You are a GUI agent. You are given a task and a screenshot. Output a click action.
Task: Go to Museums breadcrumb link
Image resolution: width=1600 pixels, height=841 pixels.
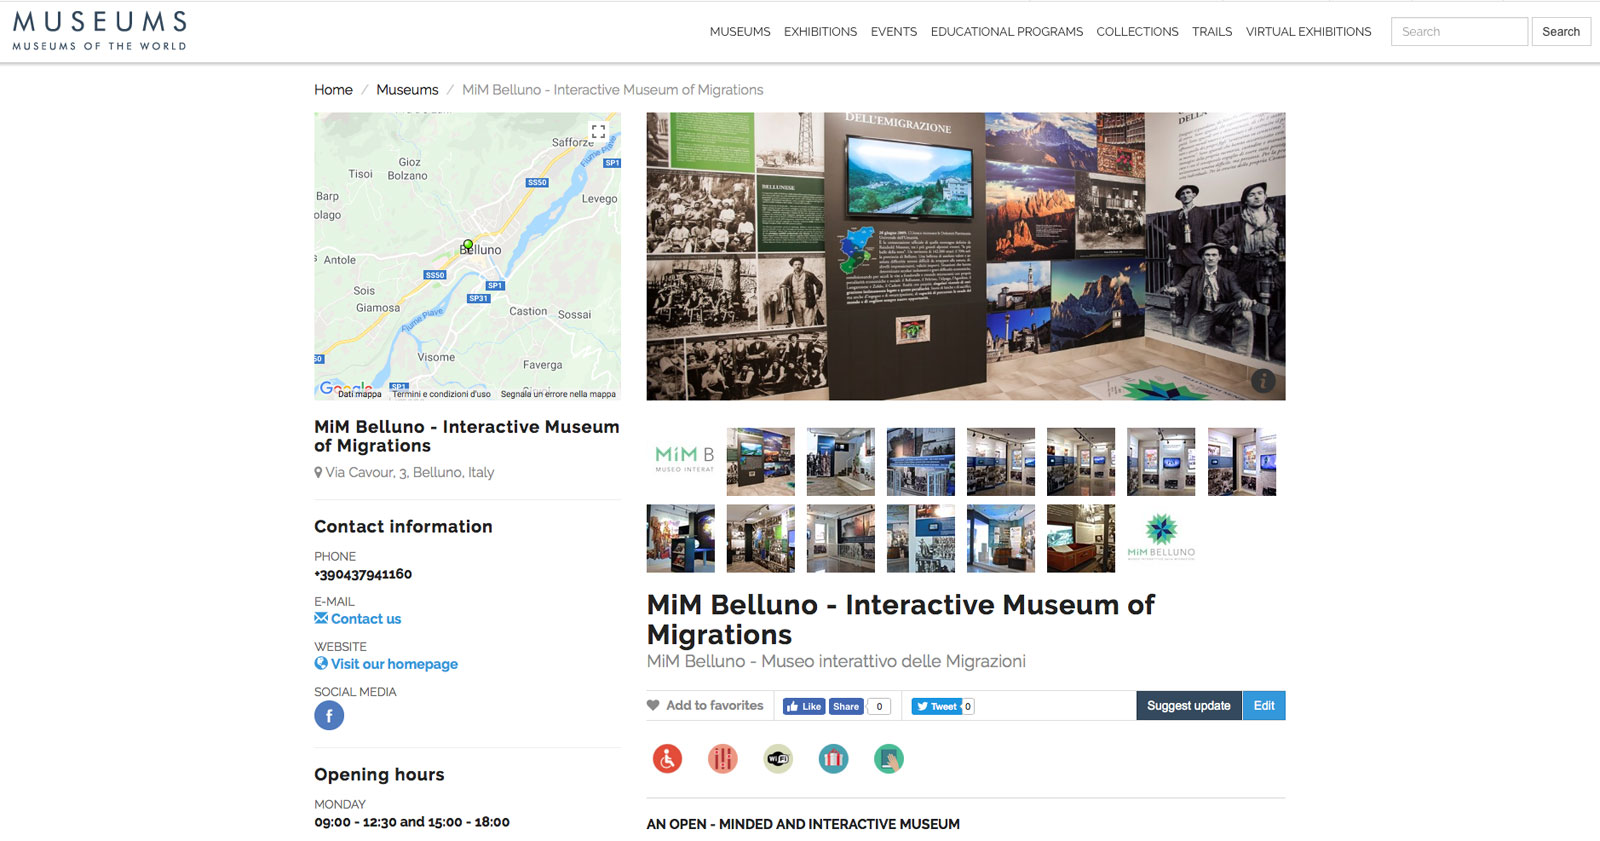tap(407, 90)
